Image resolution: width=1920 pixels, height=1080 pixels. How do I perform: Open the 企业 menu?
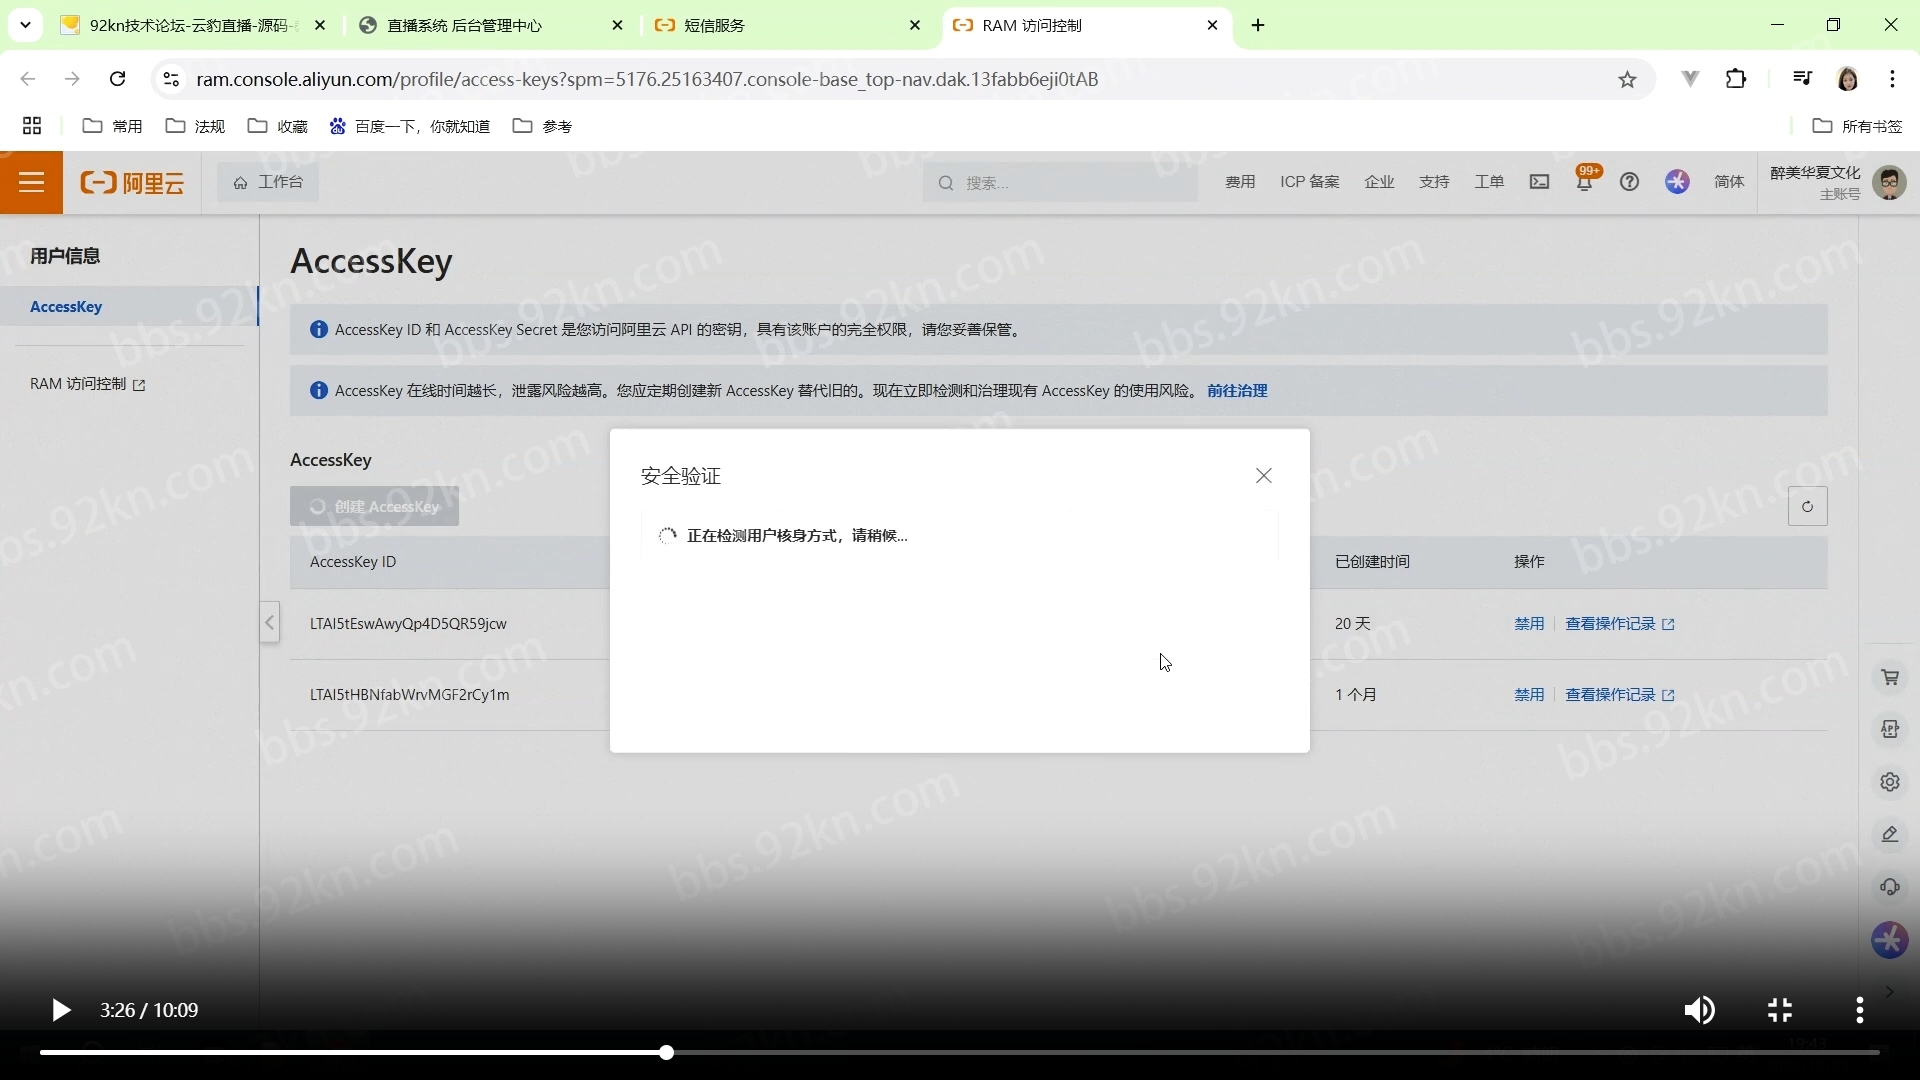click(x=1379, y=182)
